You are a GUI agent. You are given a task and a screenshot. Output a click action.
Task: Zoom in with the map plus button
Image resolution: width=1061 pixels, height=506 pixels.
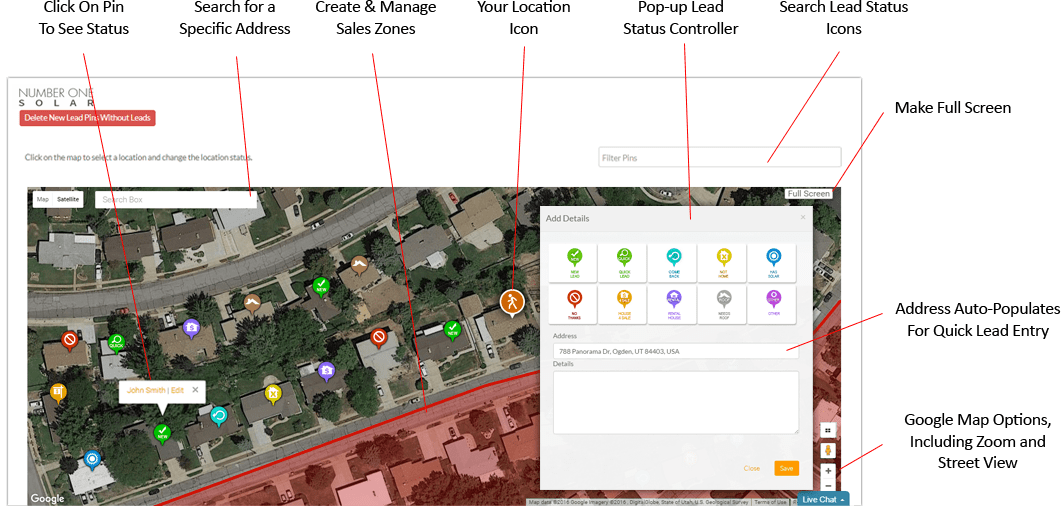click(829, 470)
